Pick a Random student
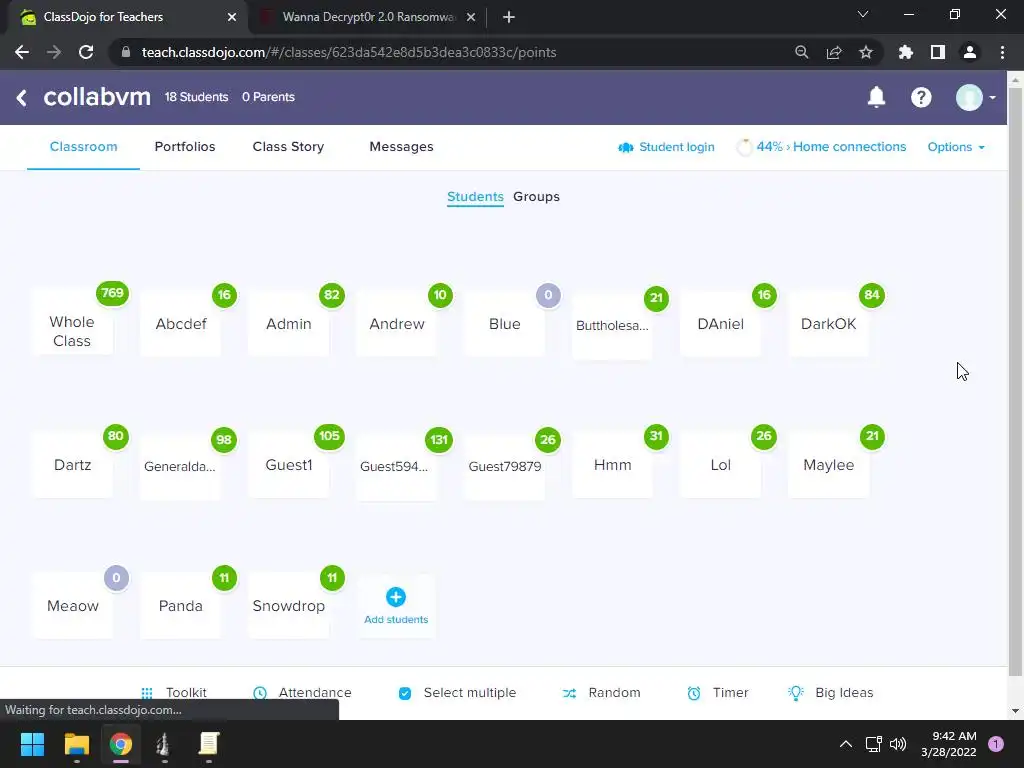 601,693
